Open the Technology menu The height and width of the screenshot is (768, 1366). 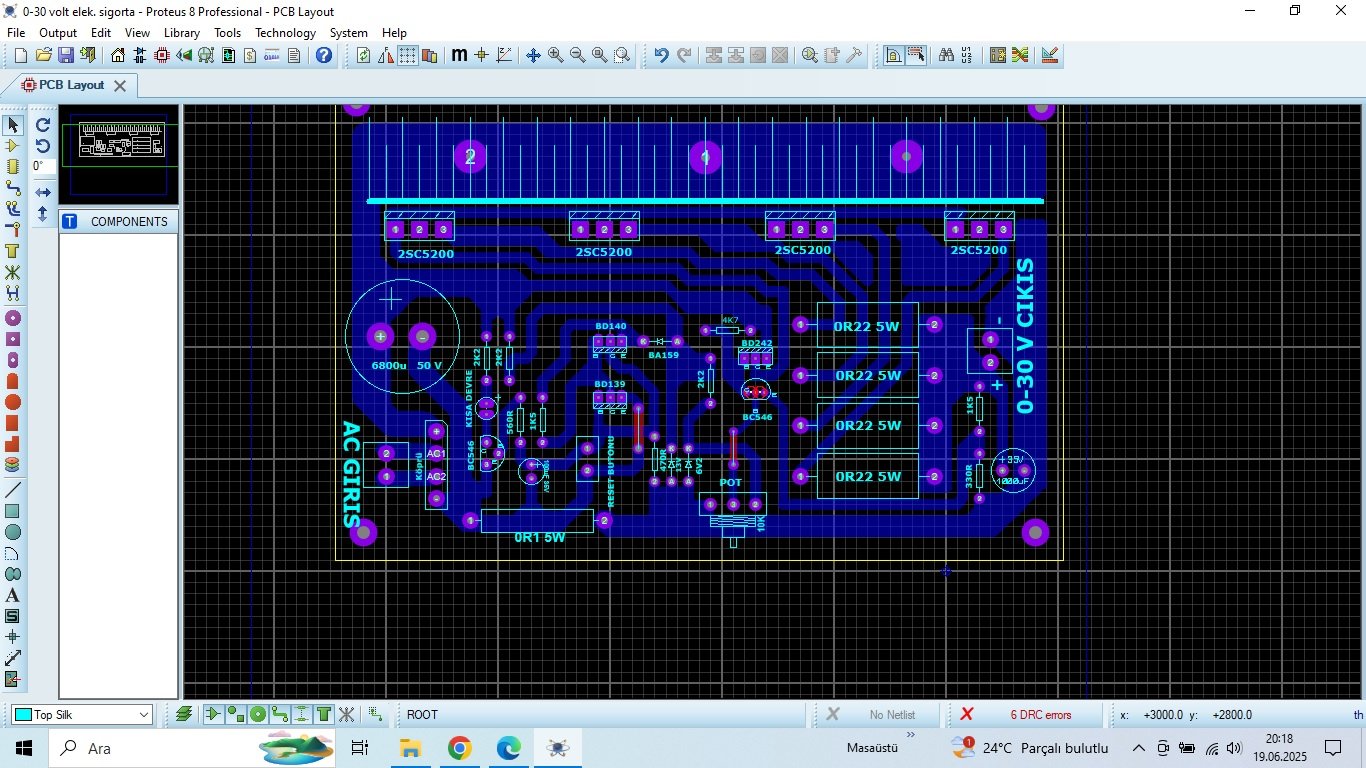285,33
